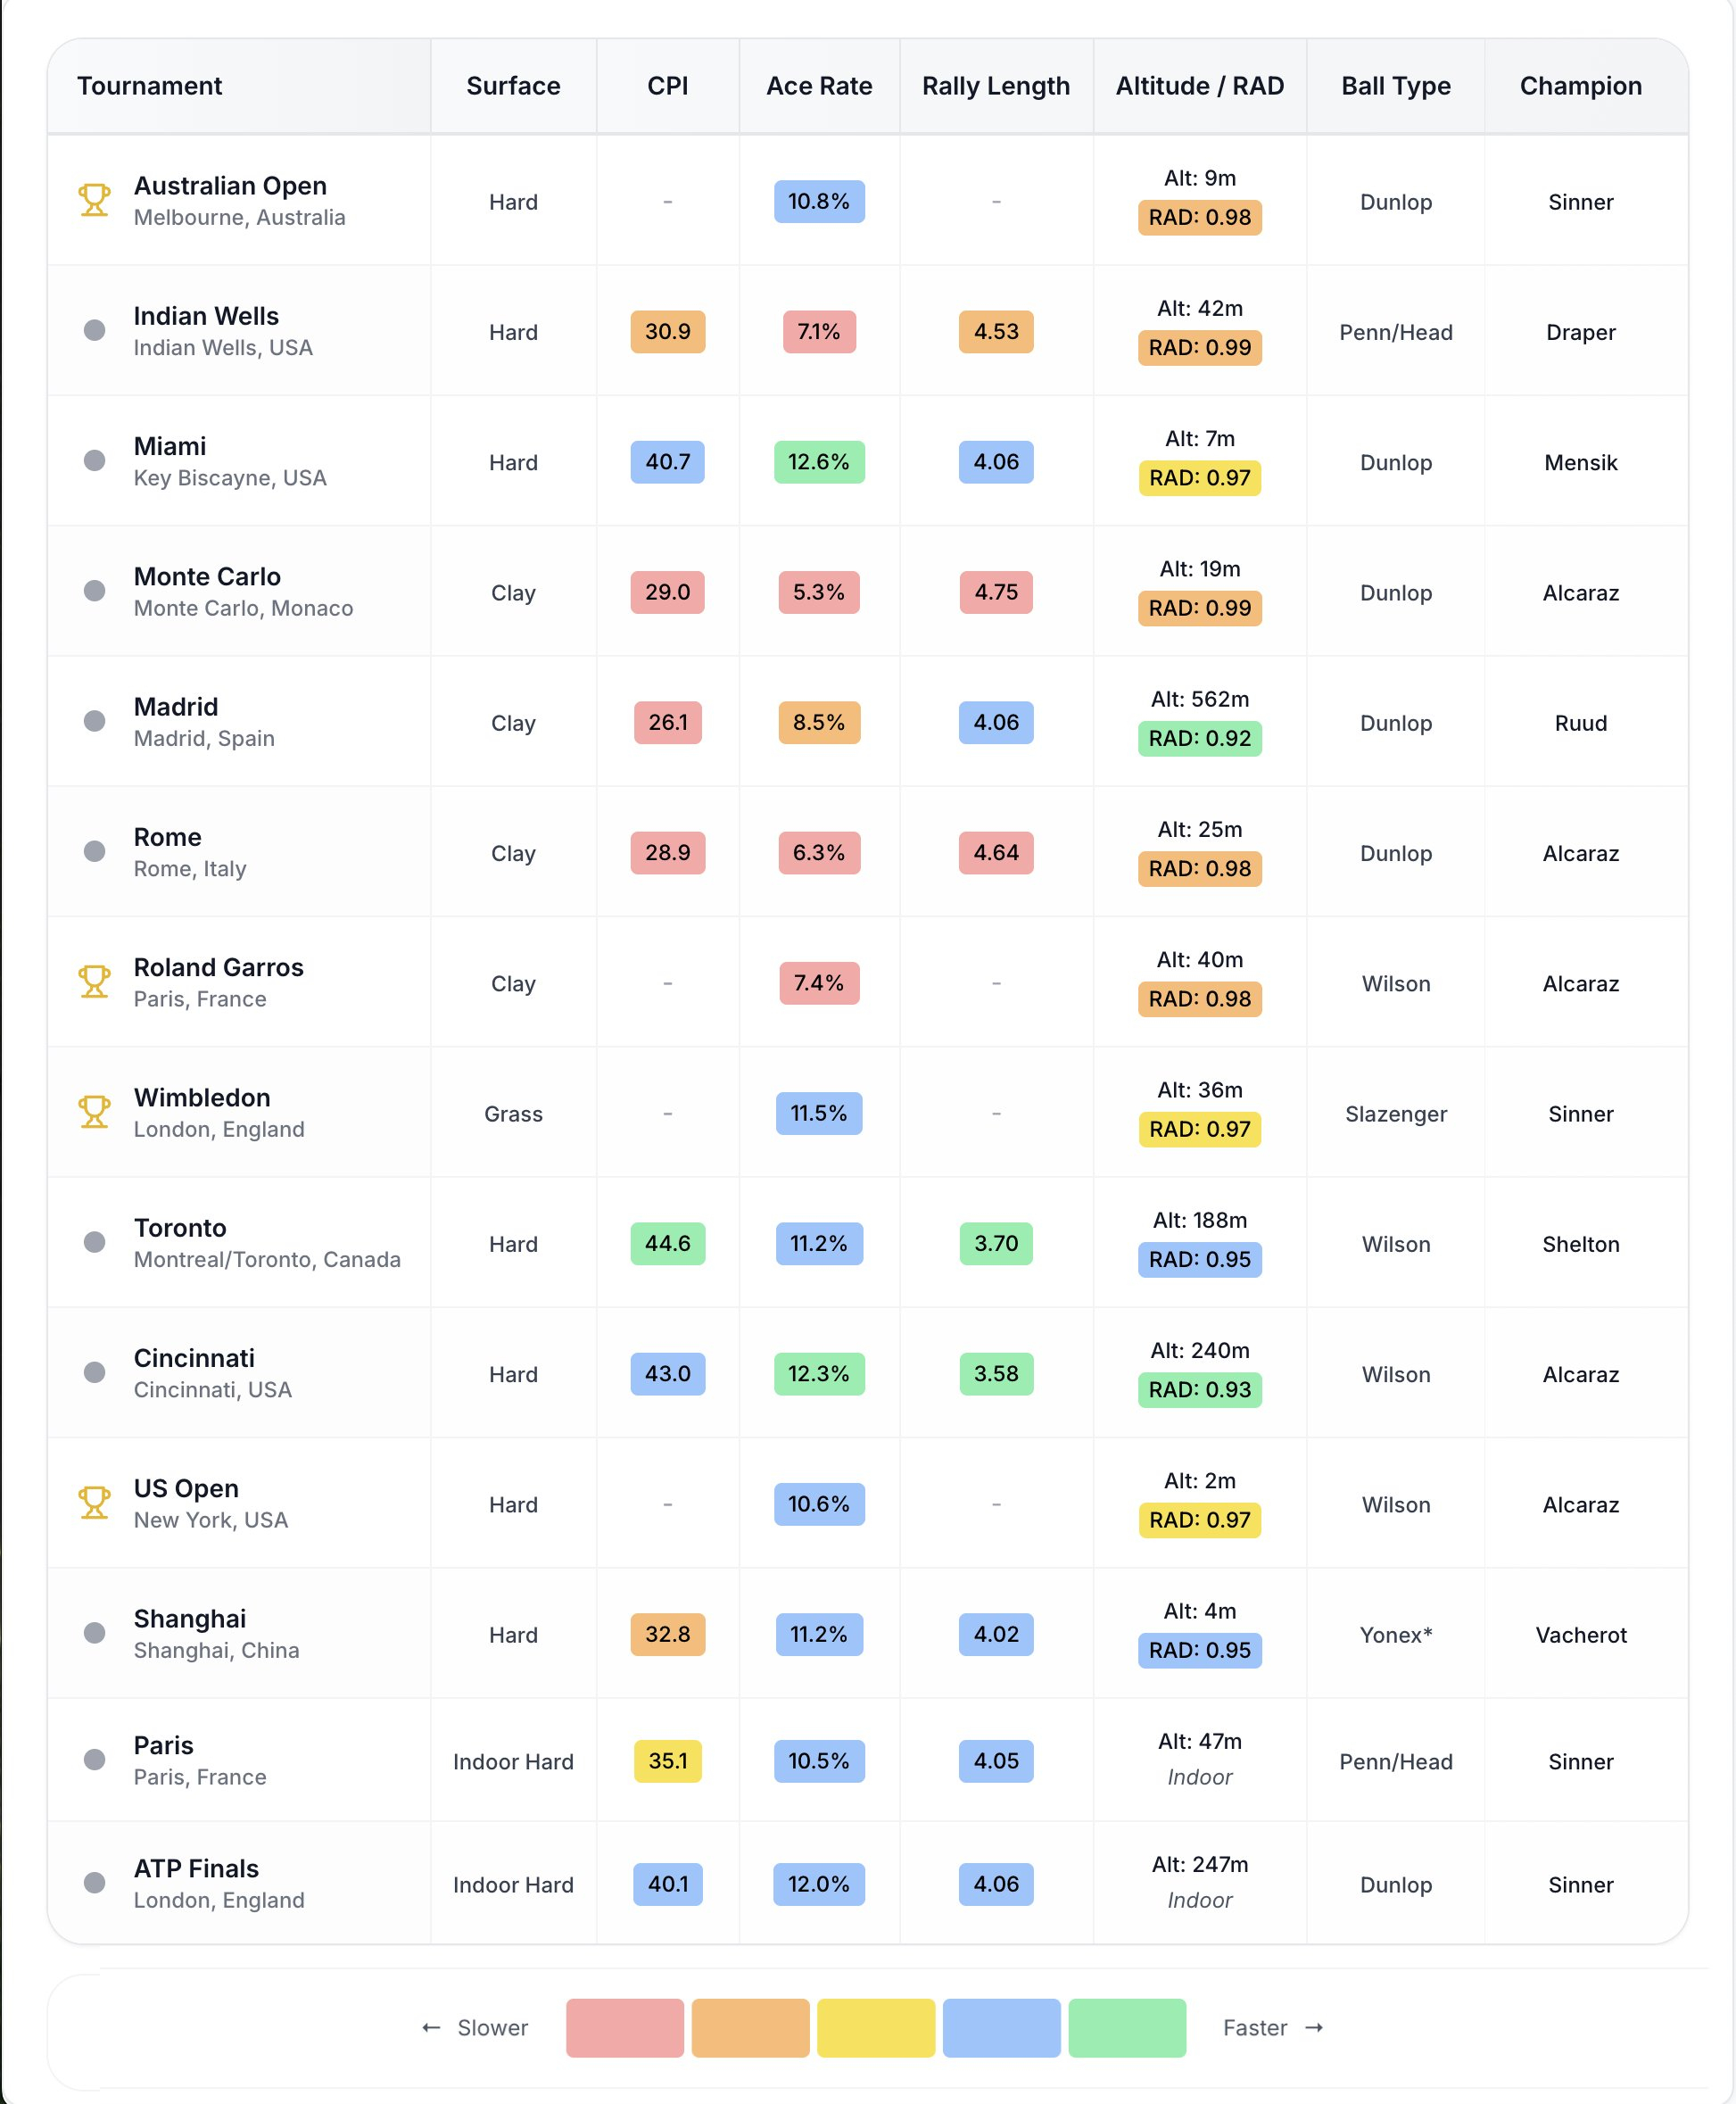Open the Monte Carlo tournament name
The image size is (1736, 2104).
[x=207, y=577]
